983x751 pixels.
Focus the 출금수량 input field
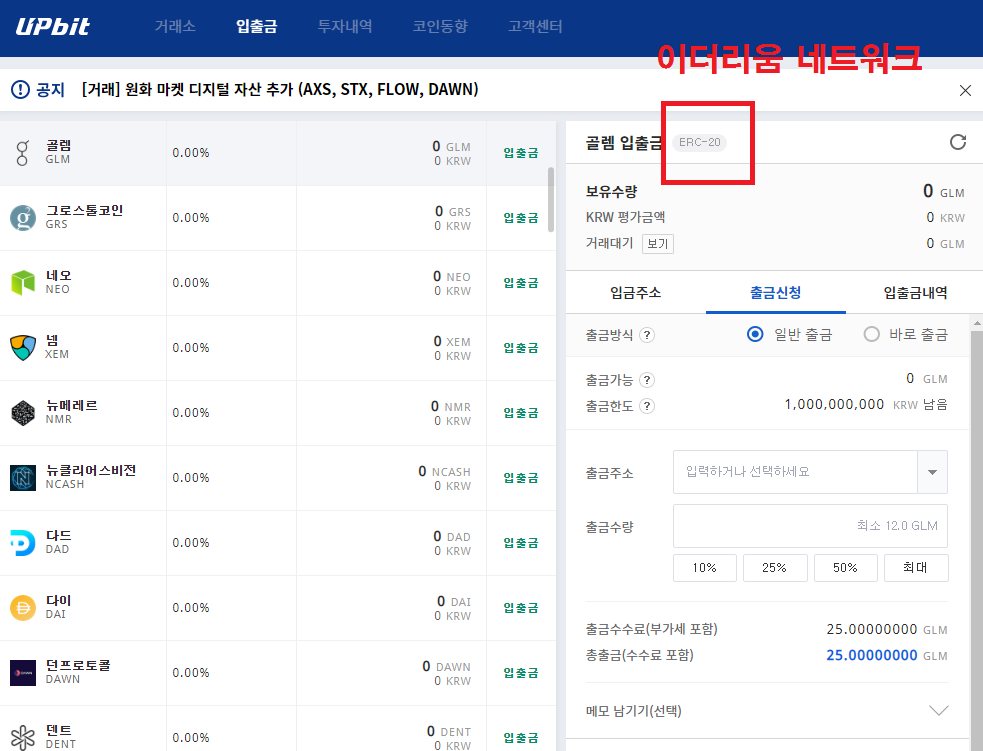(810, 526)
